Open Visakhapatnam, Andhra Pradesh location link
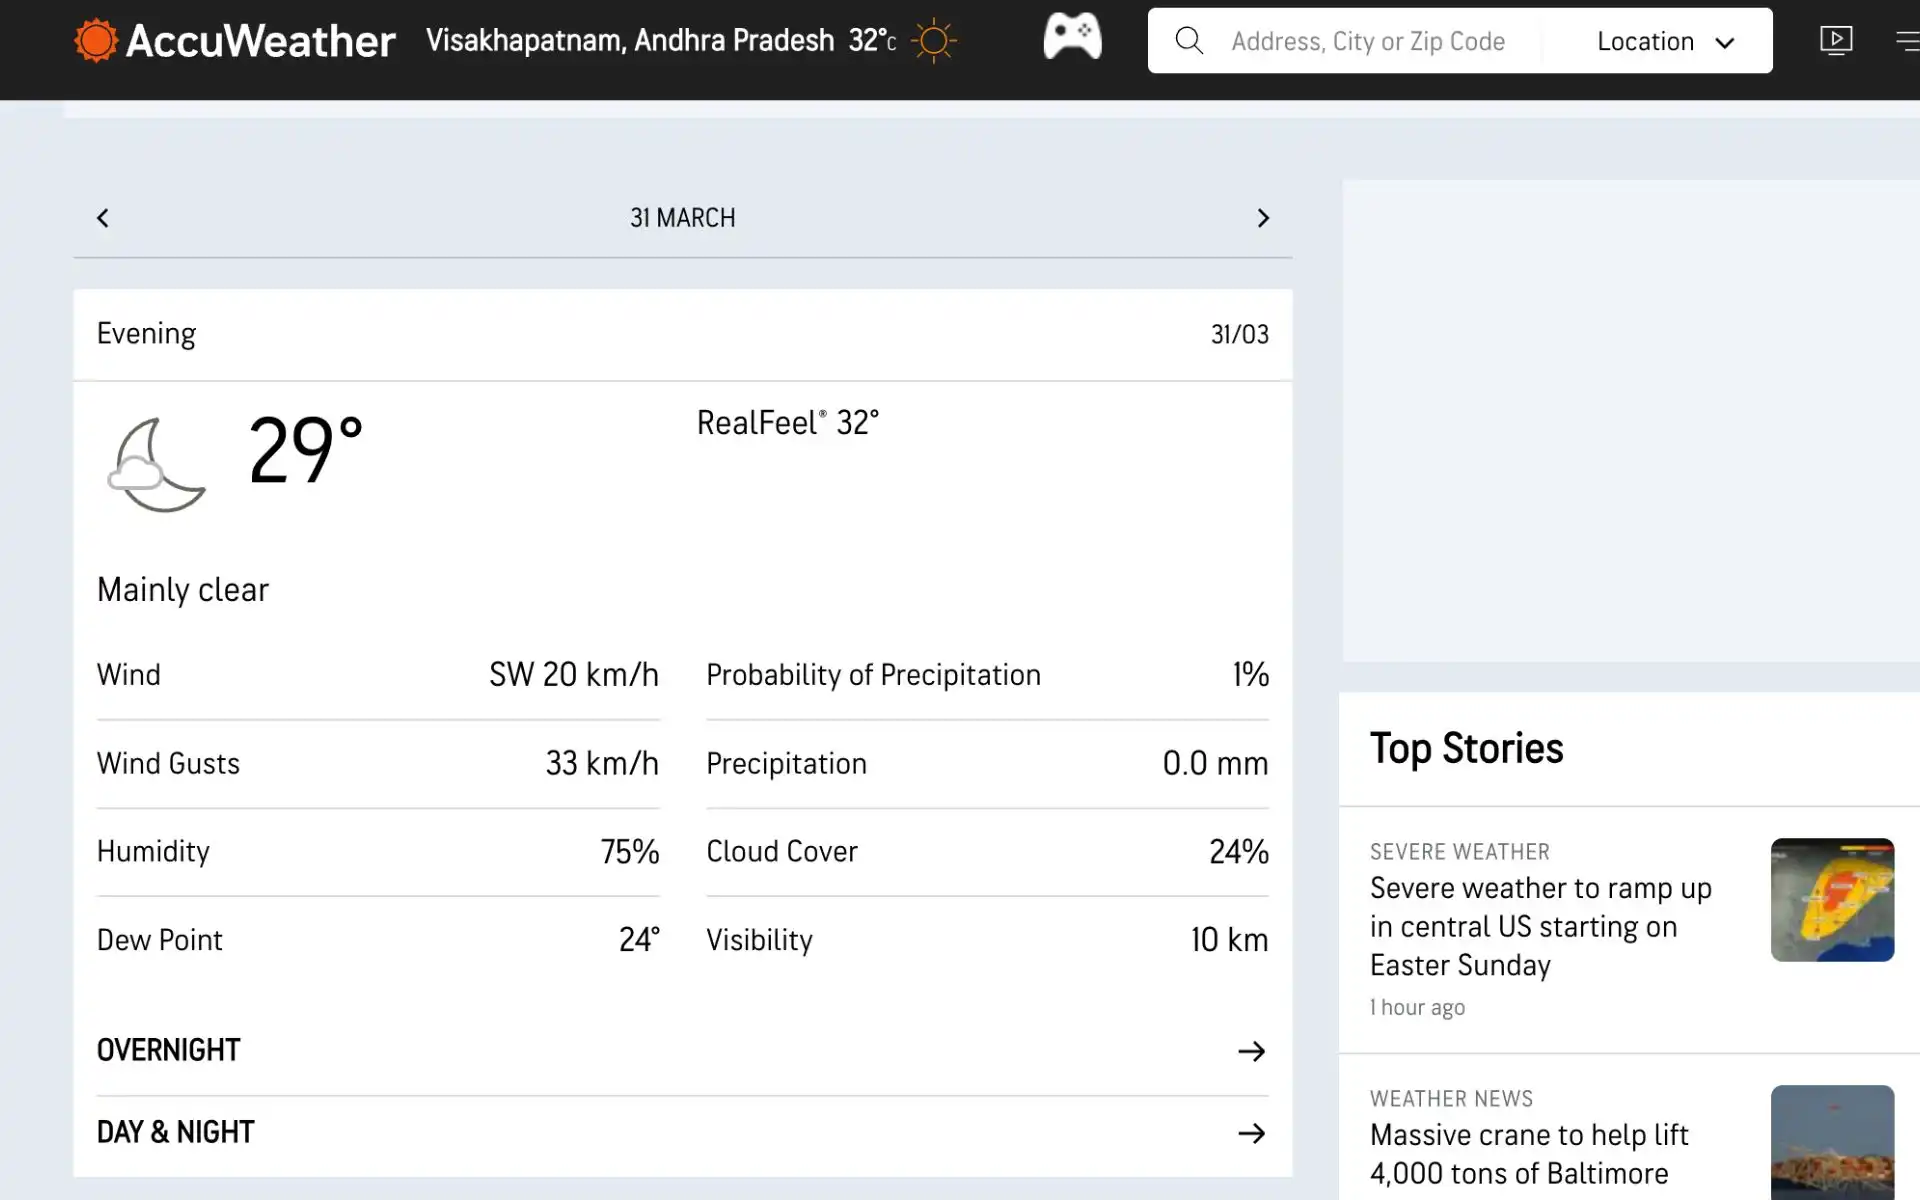1920x1200 pixels. click(630, 41)
